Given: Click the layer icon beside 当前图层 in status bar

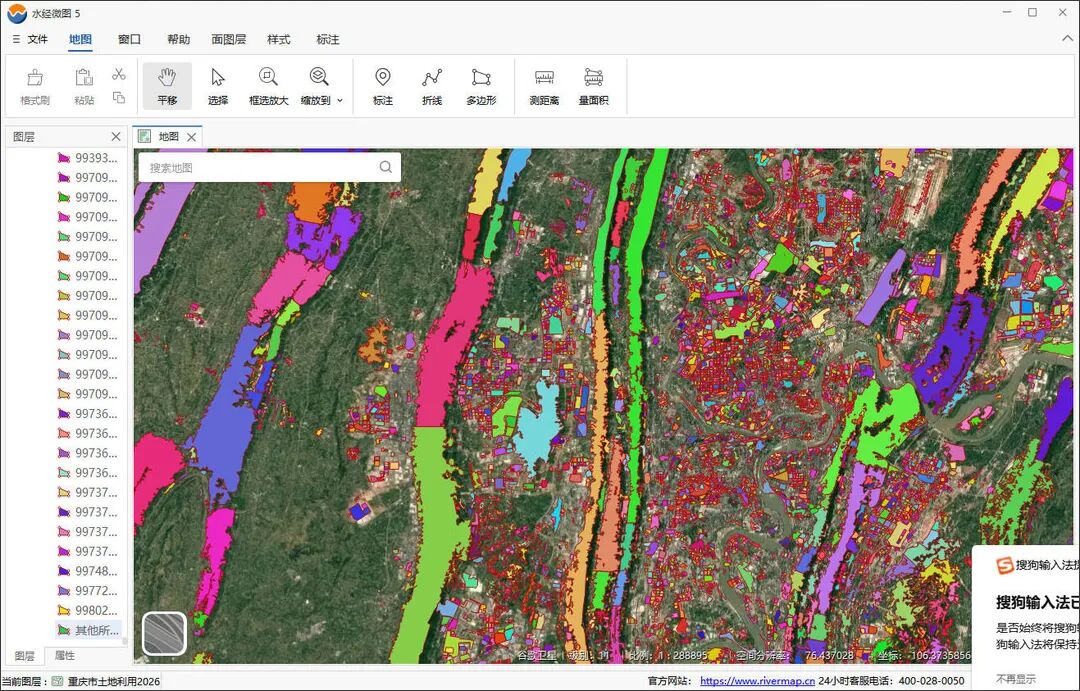Looking at the screenshot, I should click(x=58, y=681).
